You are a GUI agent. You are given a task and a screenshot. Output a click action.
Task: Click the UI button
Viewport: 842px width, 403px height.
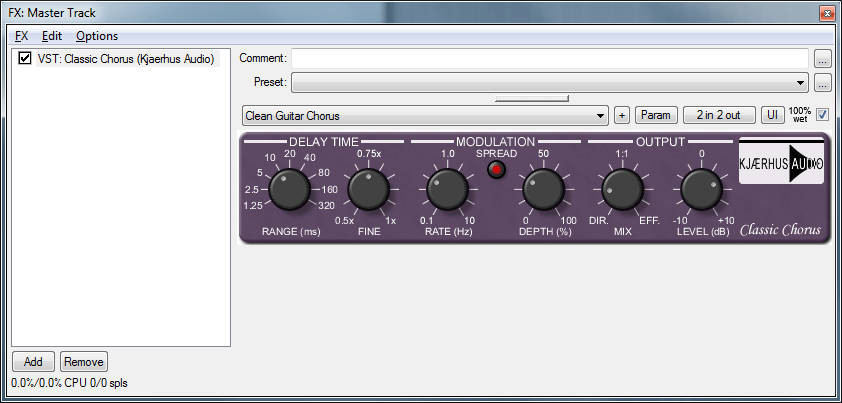[772, 115]
